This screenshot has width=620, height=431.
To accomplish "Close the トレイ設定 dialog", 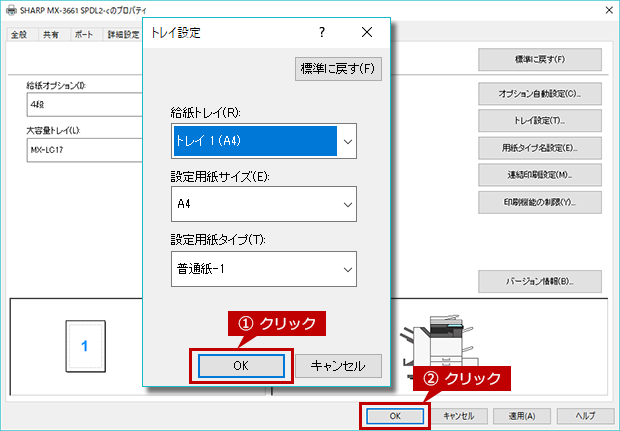I will (x=367, y=32).
